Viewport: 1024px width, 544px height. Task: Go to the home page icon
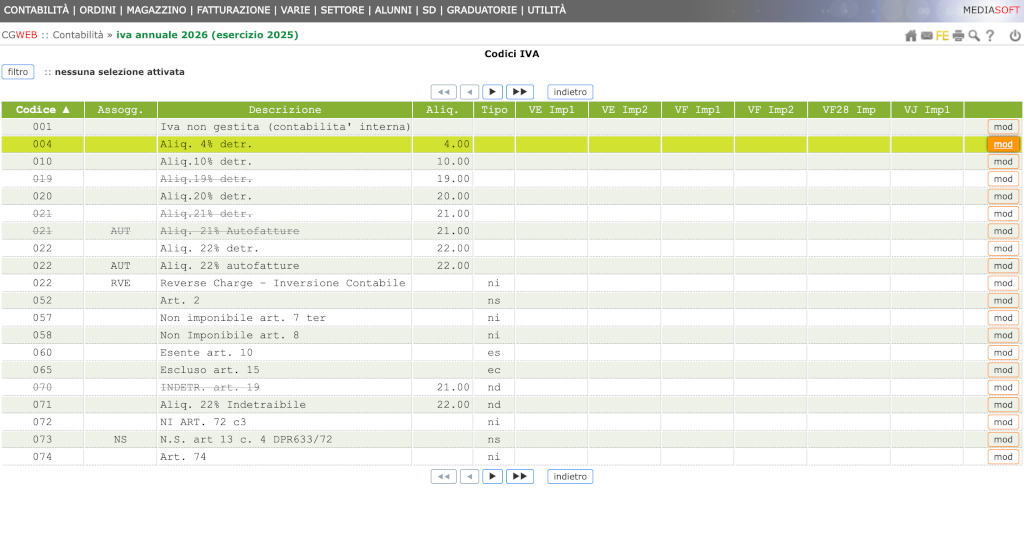tap(910, 36)
